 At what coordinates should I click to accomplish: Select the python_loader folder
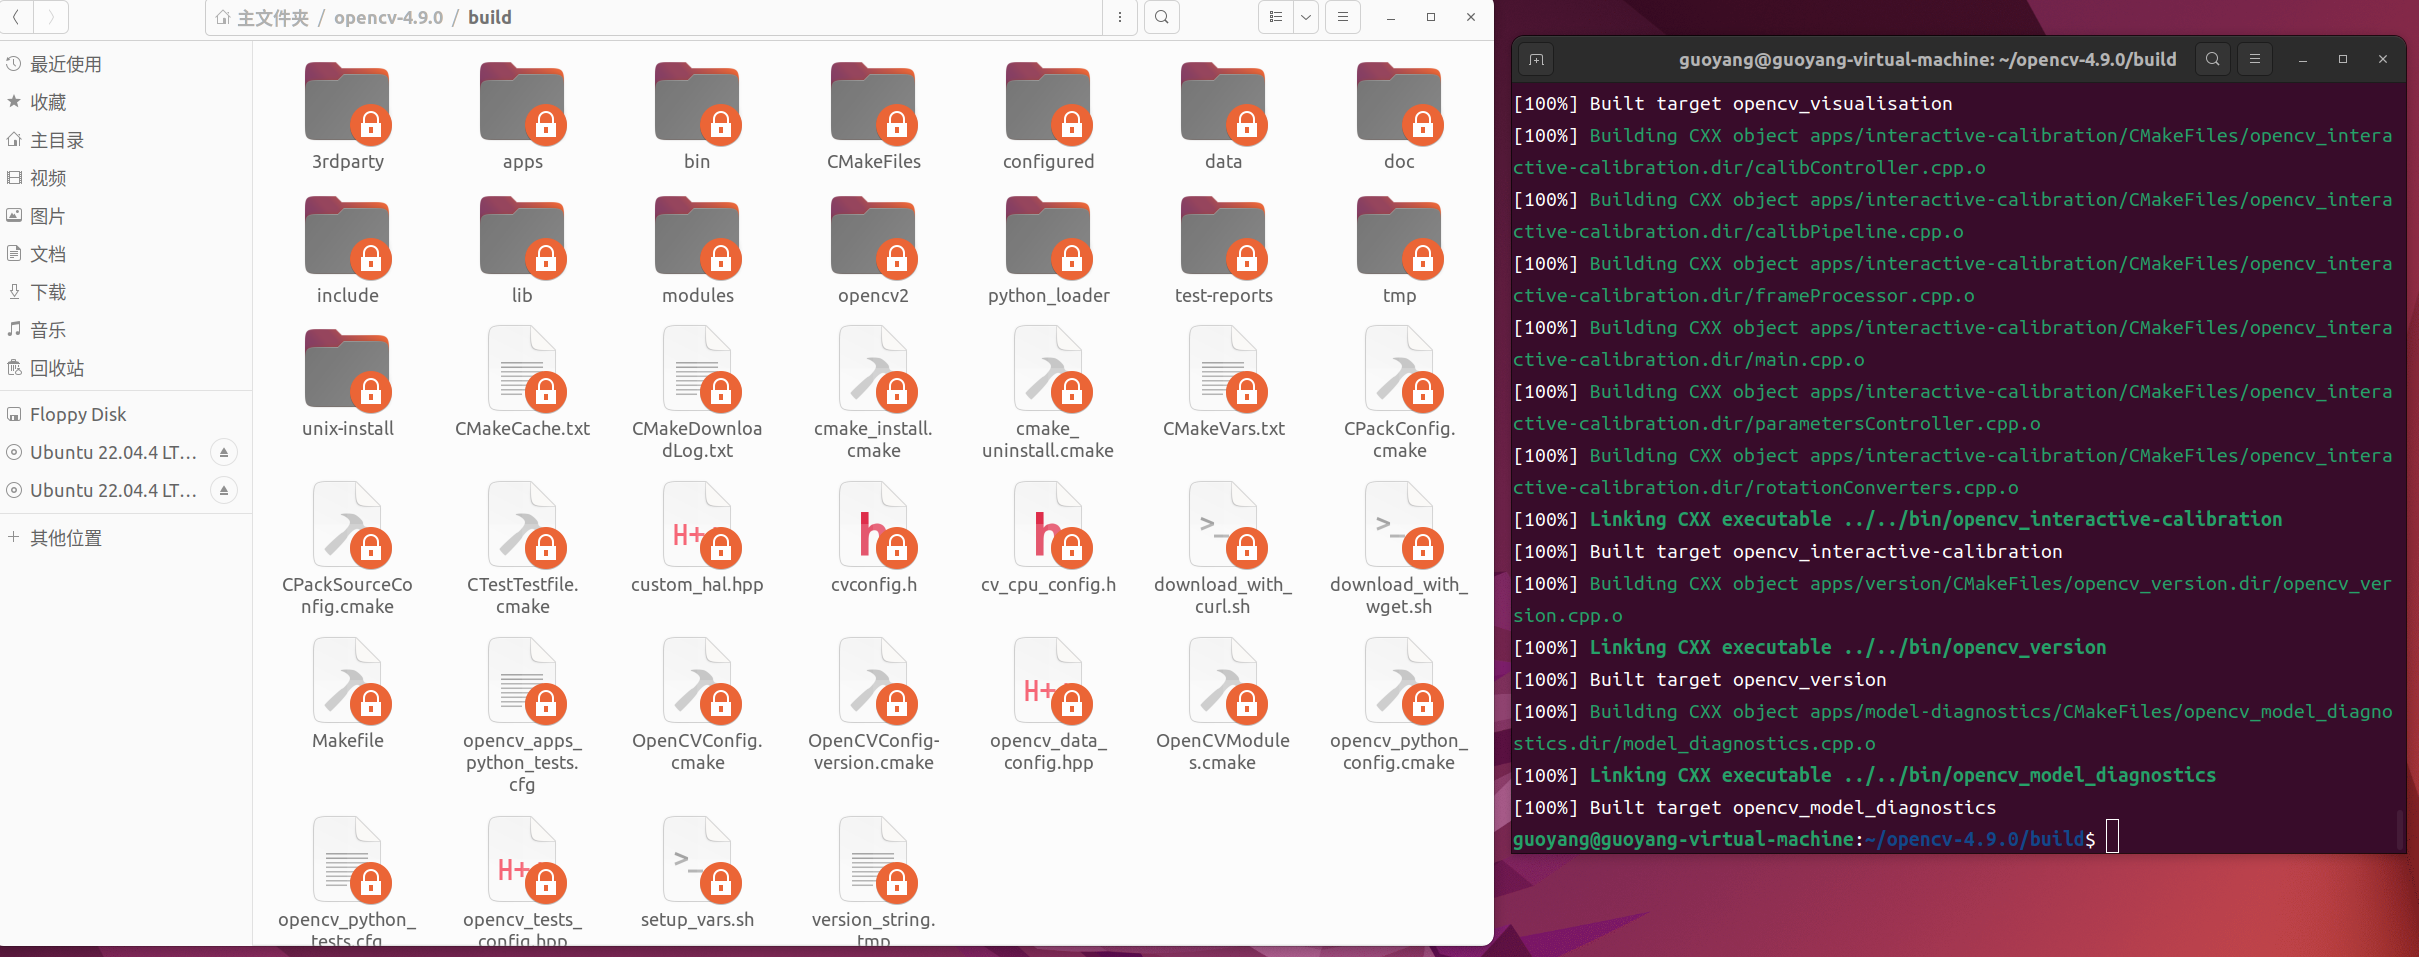coord(1048,250)
